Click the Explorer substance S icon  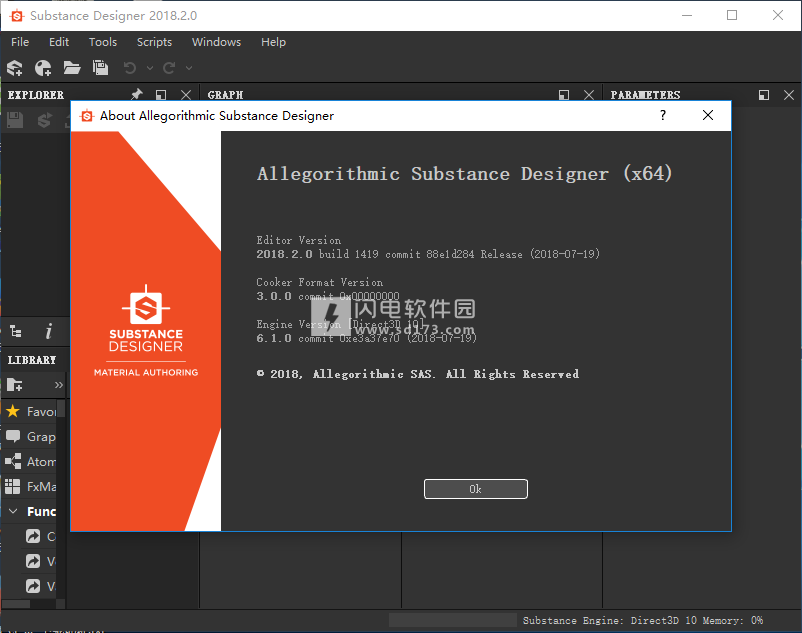(44, 120)
